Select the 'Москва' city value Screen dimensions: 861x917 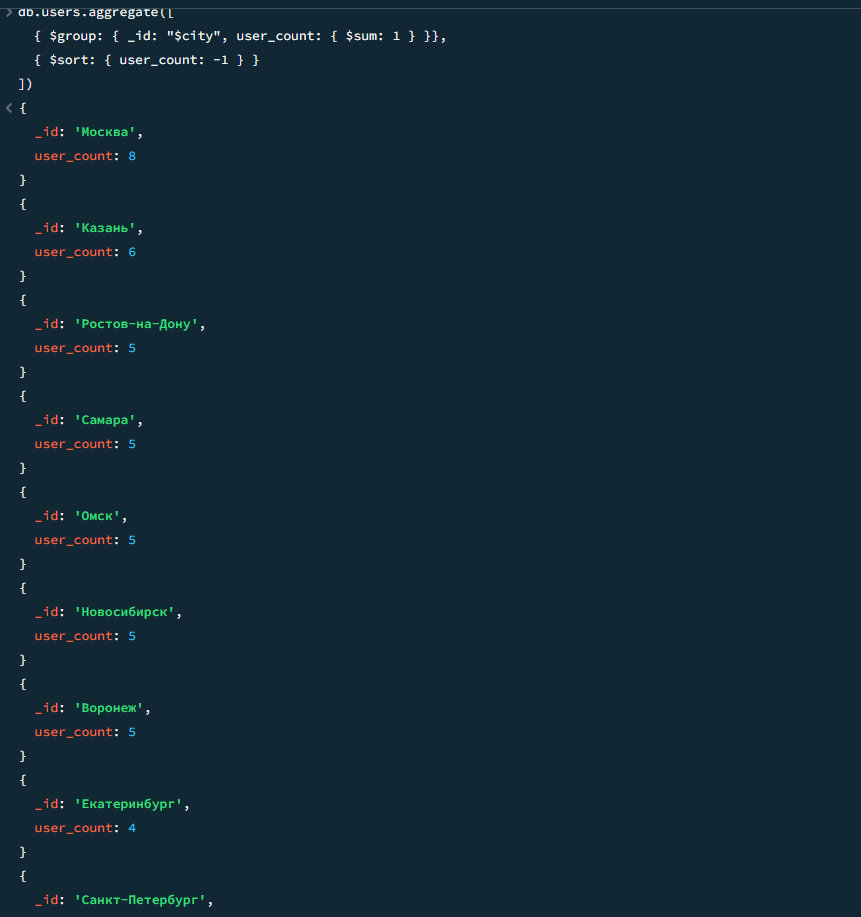[105, 132]
